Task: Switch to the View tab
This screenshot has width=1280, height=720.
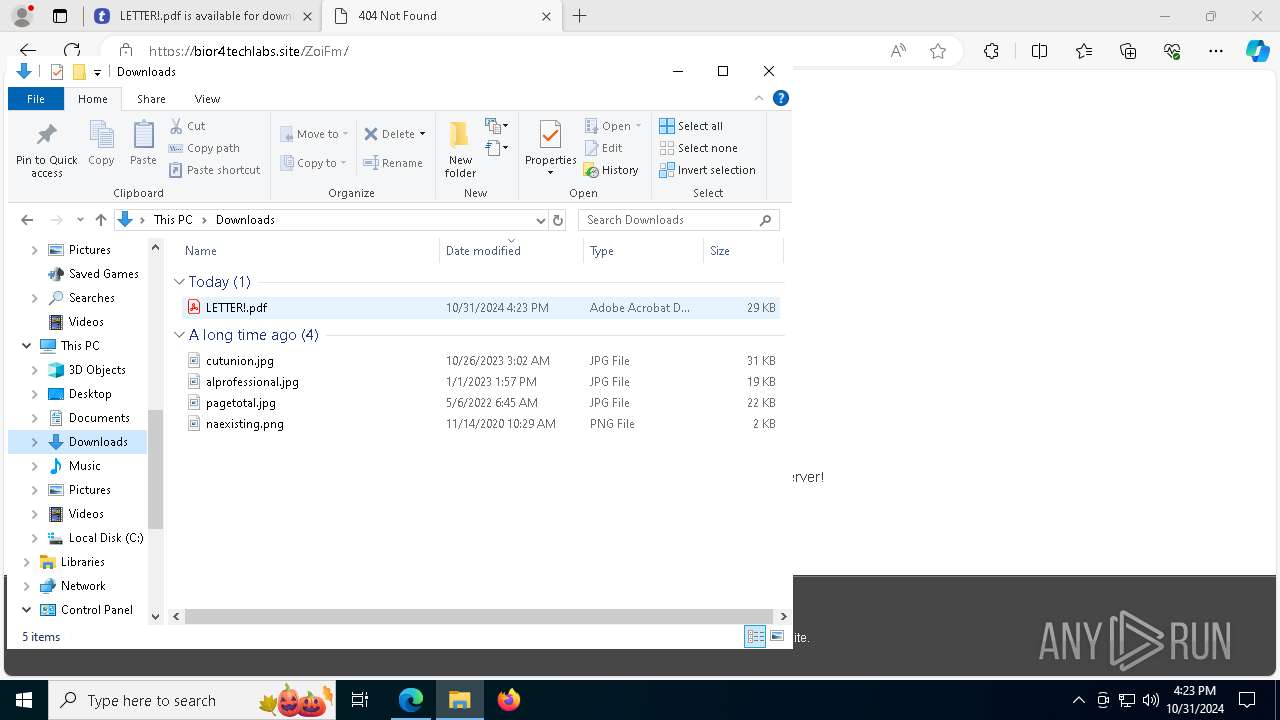Action: pos(207,99)
